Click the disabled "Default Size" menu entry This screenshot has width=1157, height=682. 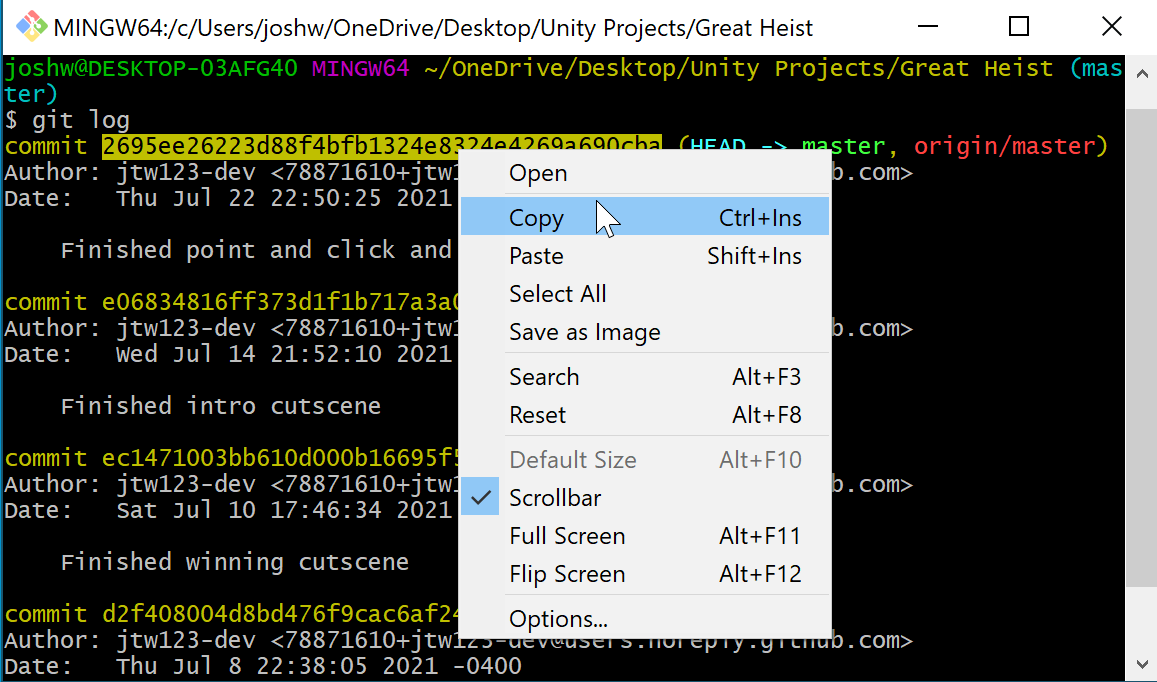point(573,459)
